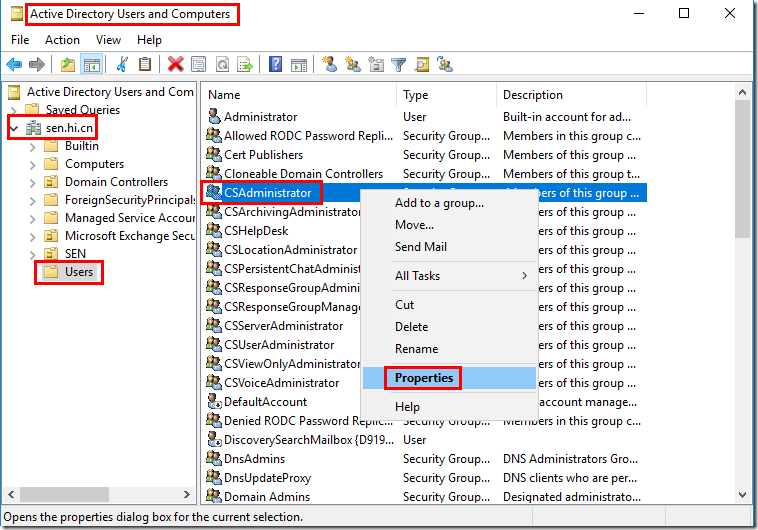Open the Action menu
The height and width of the screenshot is (530, 758).
(x=62, y=40)
